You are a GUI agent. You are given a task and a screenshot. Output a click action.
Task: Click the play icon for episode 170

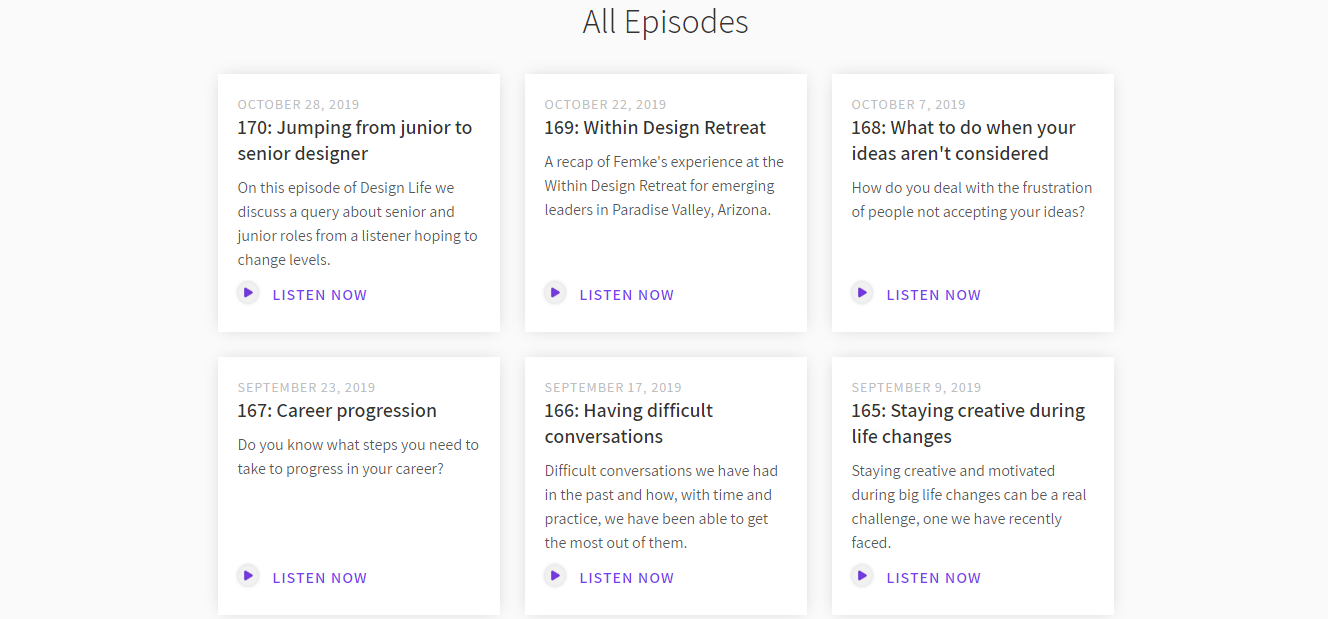[248, 293]
